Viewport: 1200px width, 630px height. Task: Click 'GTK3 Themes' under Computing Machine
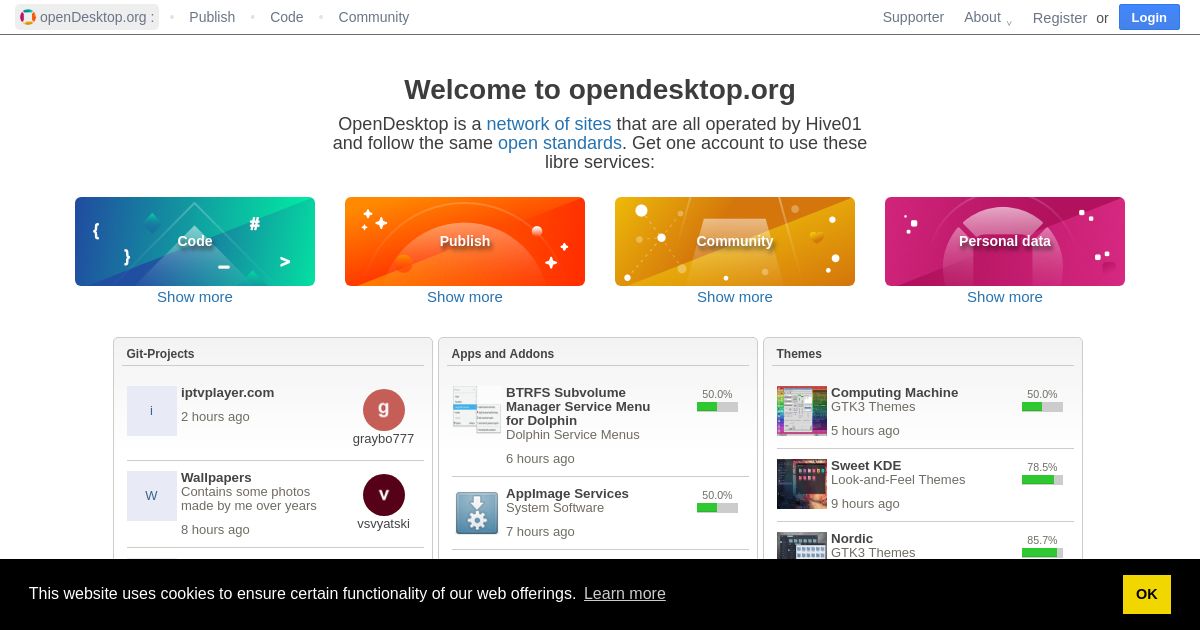[873, 407]
